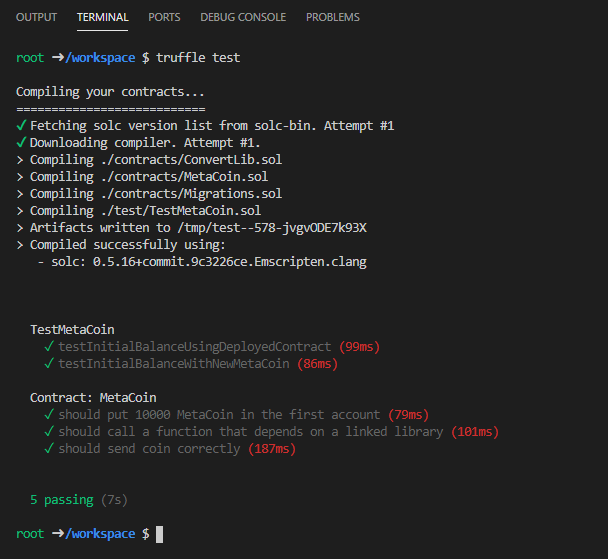This screenshot has width=608, height=559.
Task: Click the (86ms) duration text
Action: [317, 364]
